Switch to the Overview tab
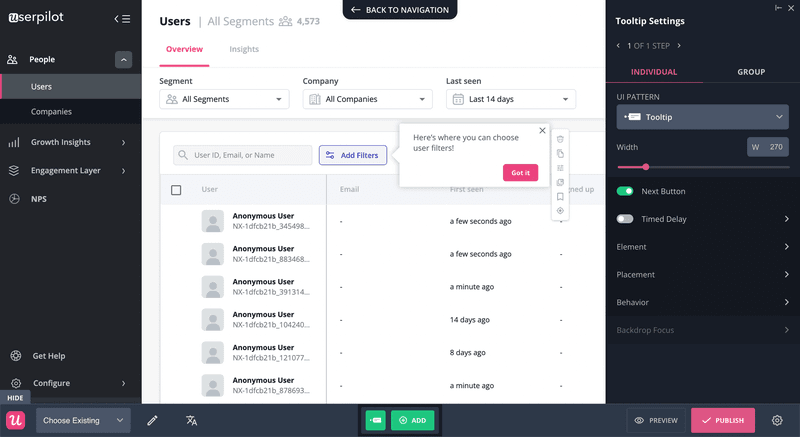800x437 pixels. click(x=184, y=49)
